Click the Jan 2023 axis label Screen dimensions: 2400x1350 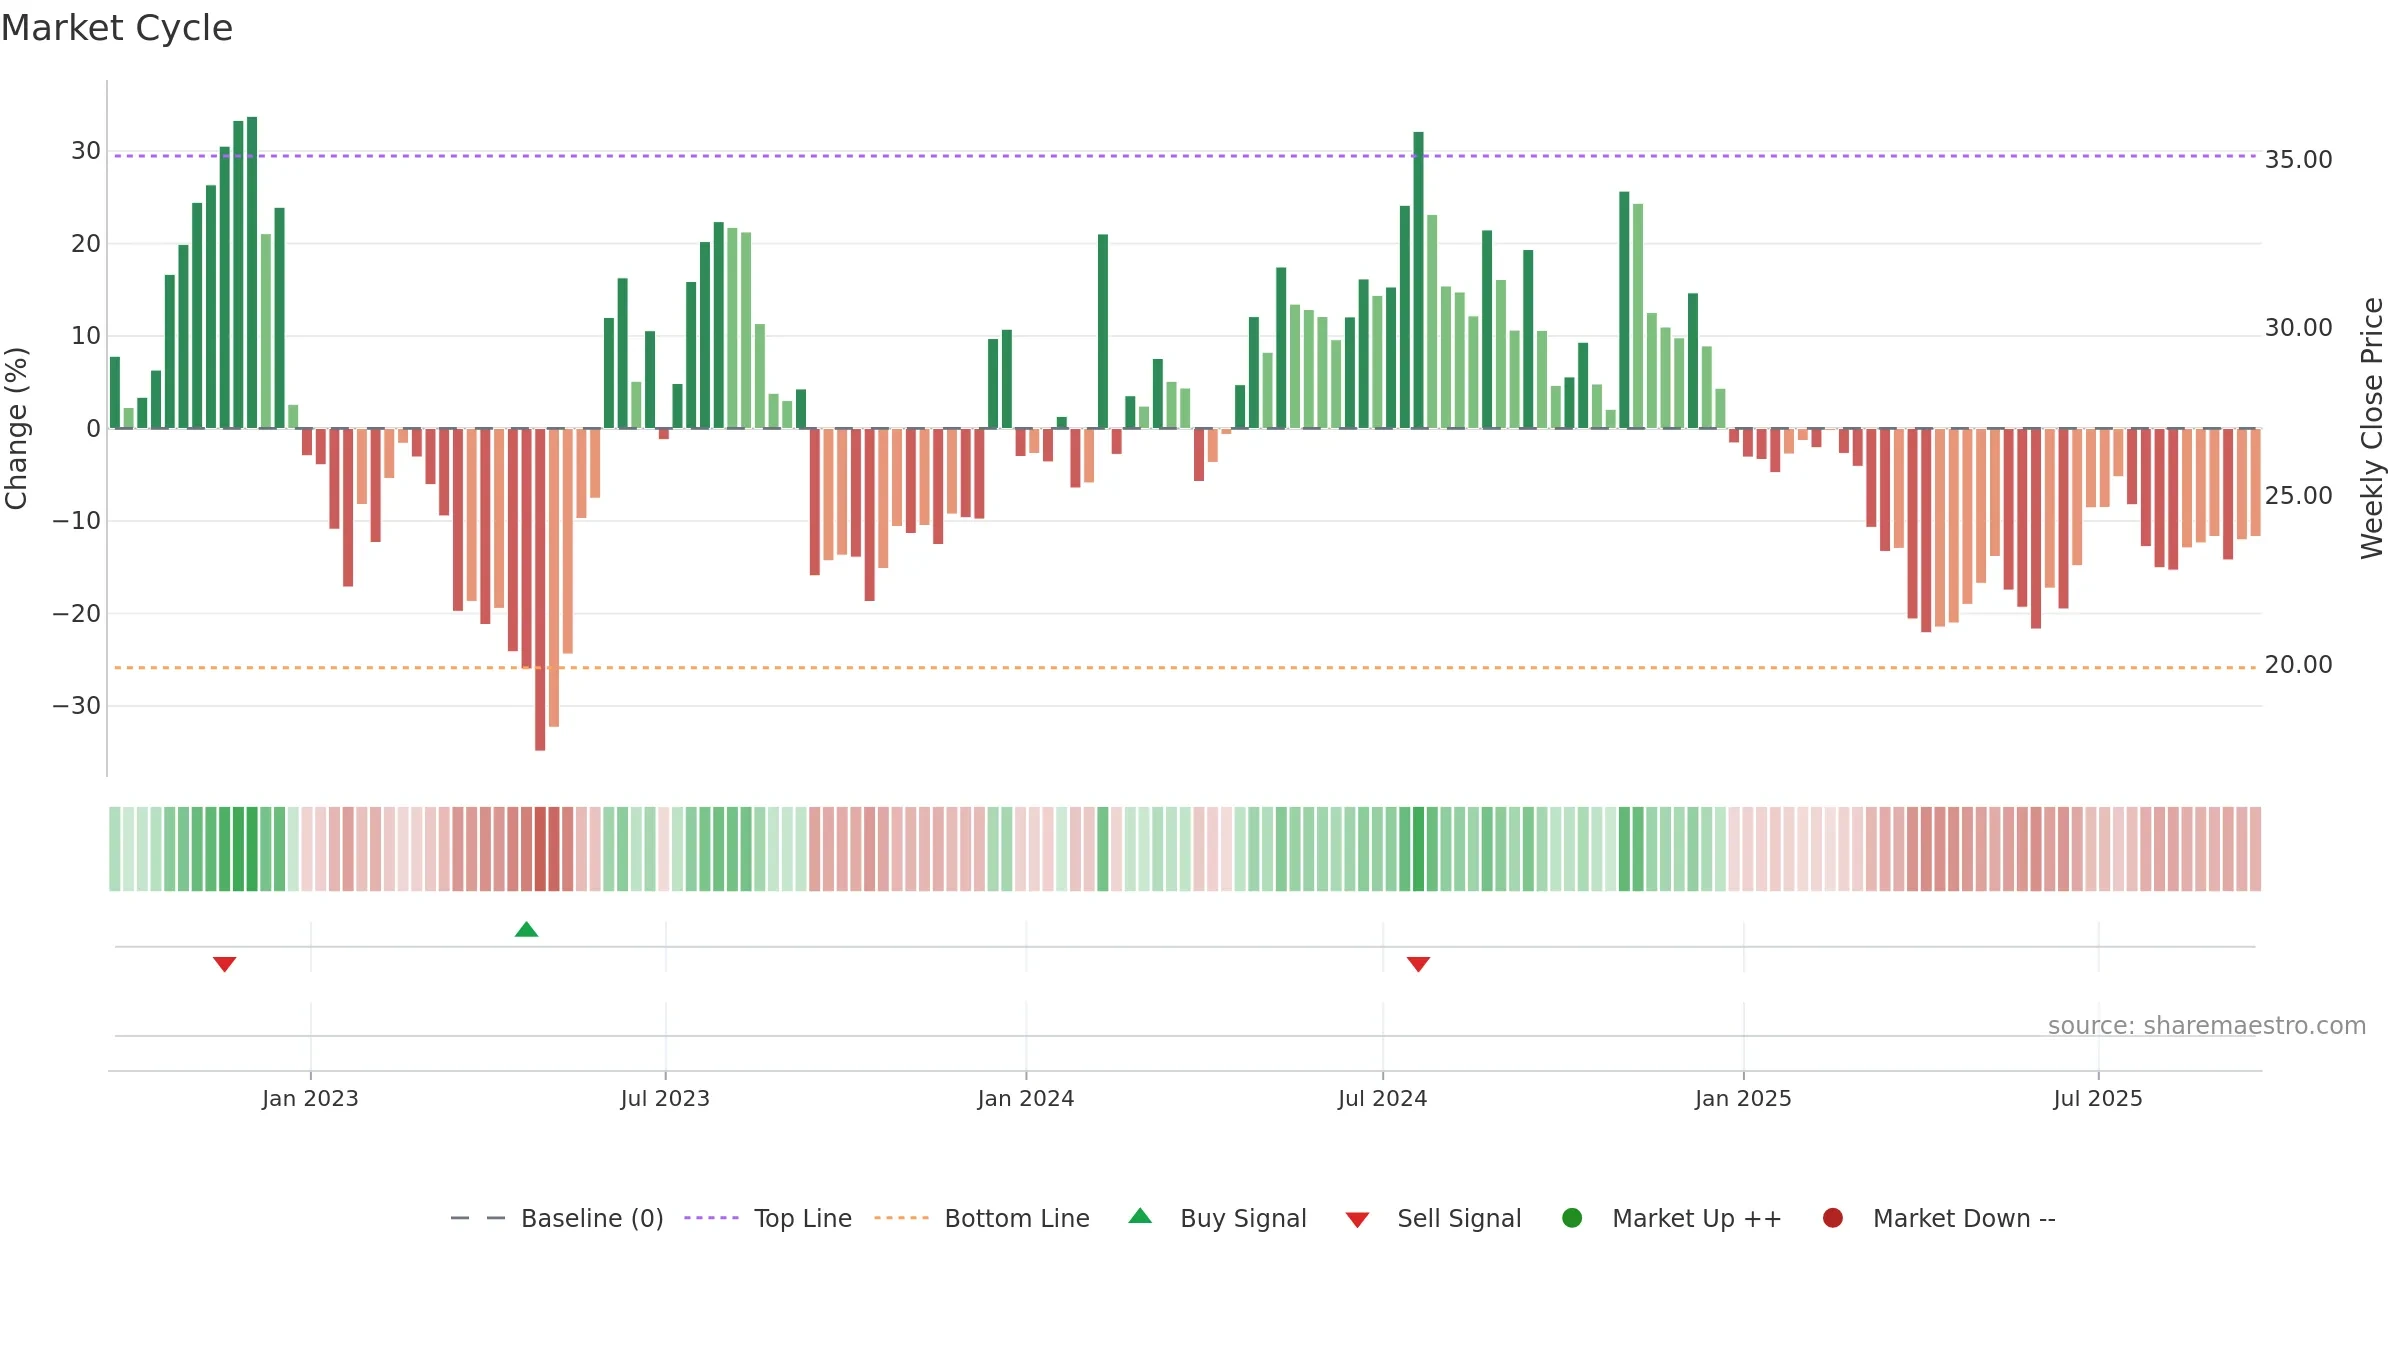click(x=310, y=1098)
